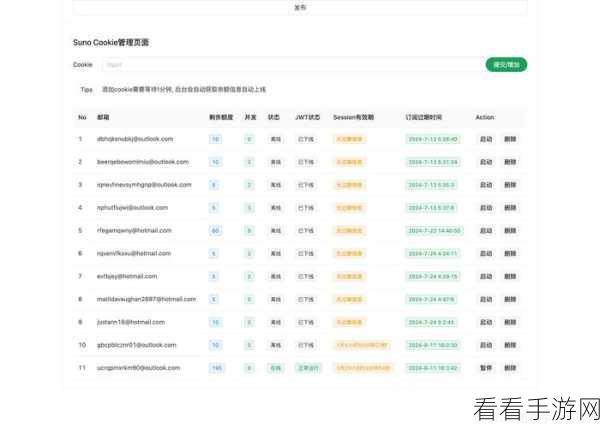Click the orange session badge in row 1
The width and height of the screenshot is (600, 428).
349,139
